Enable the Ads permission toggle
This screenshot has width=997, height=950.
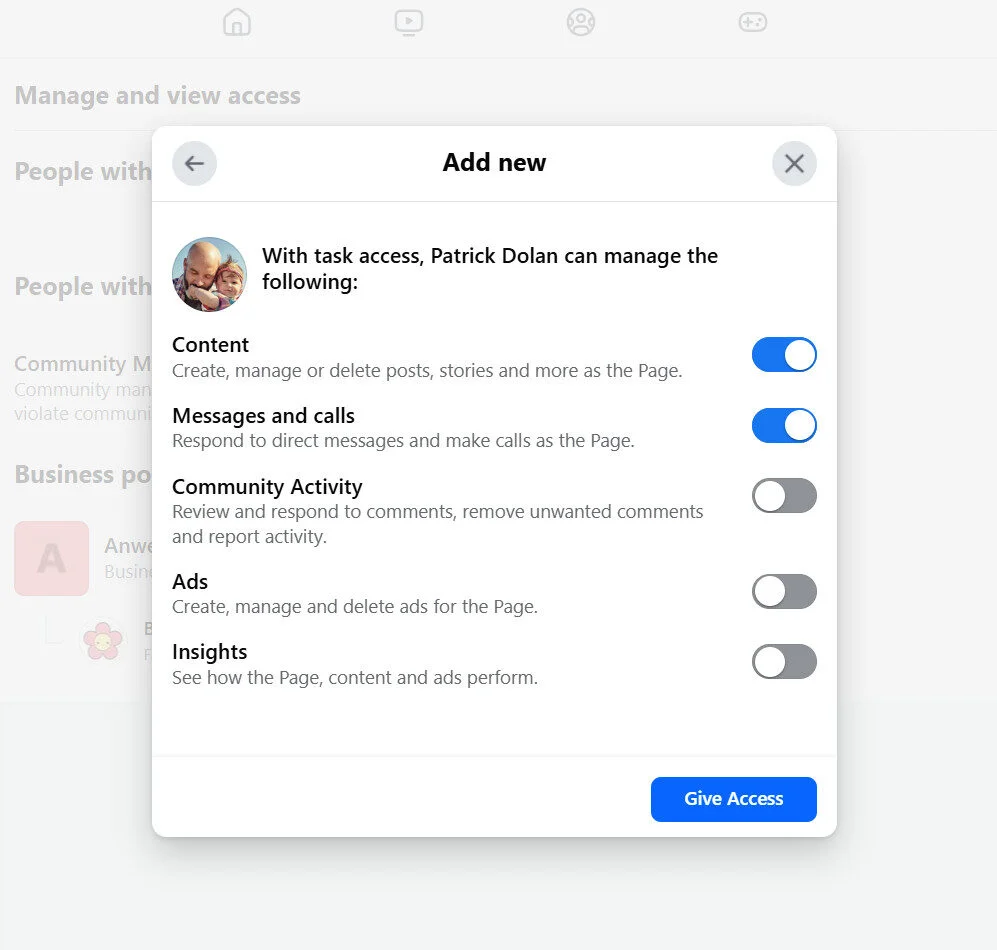784,591
